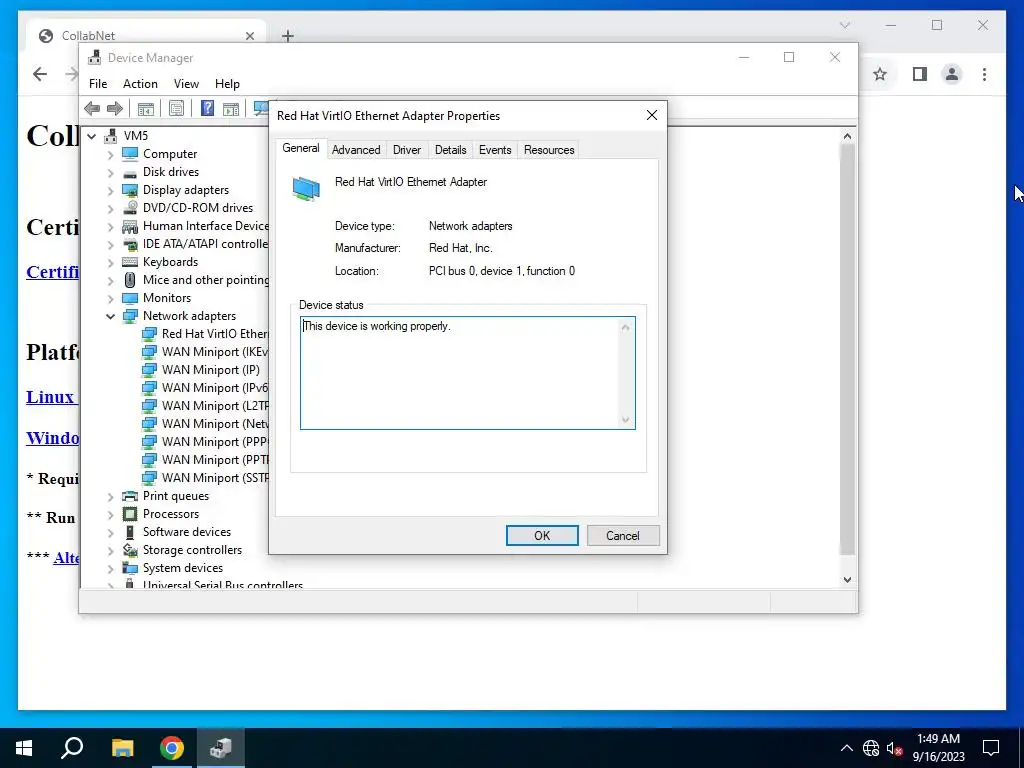
Task: Open taskbar Search magnifier
Action: (x=72, y=748)
